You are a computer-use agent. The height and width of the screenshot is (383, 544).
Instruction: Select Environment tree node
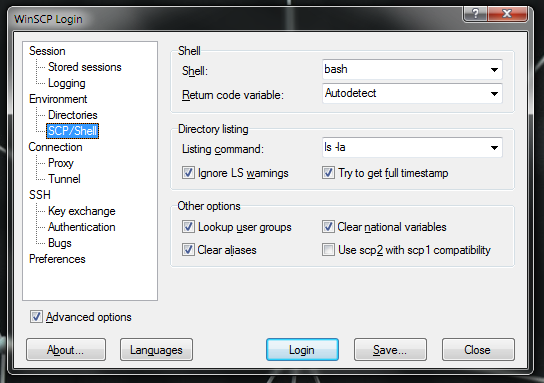(x=58, y=99)
